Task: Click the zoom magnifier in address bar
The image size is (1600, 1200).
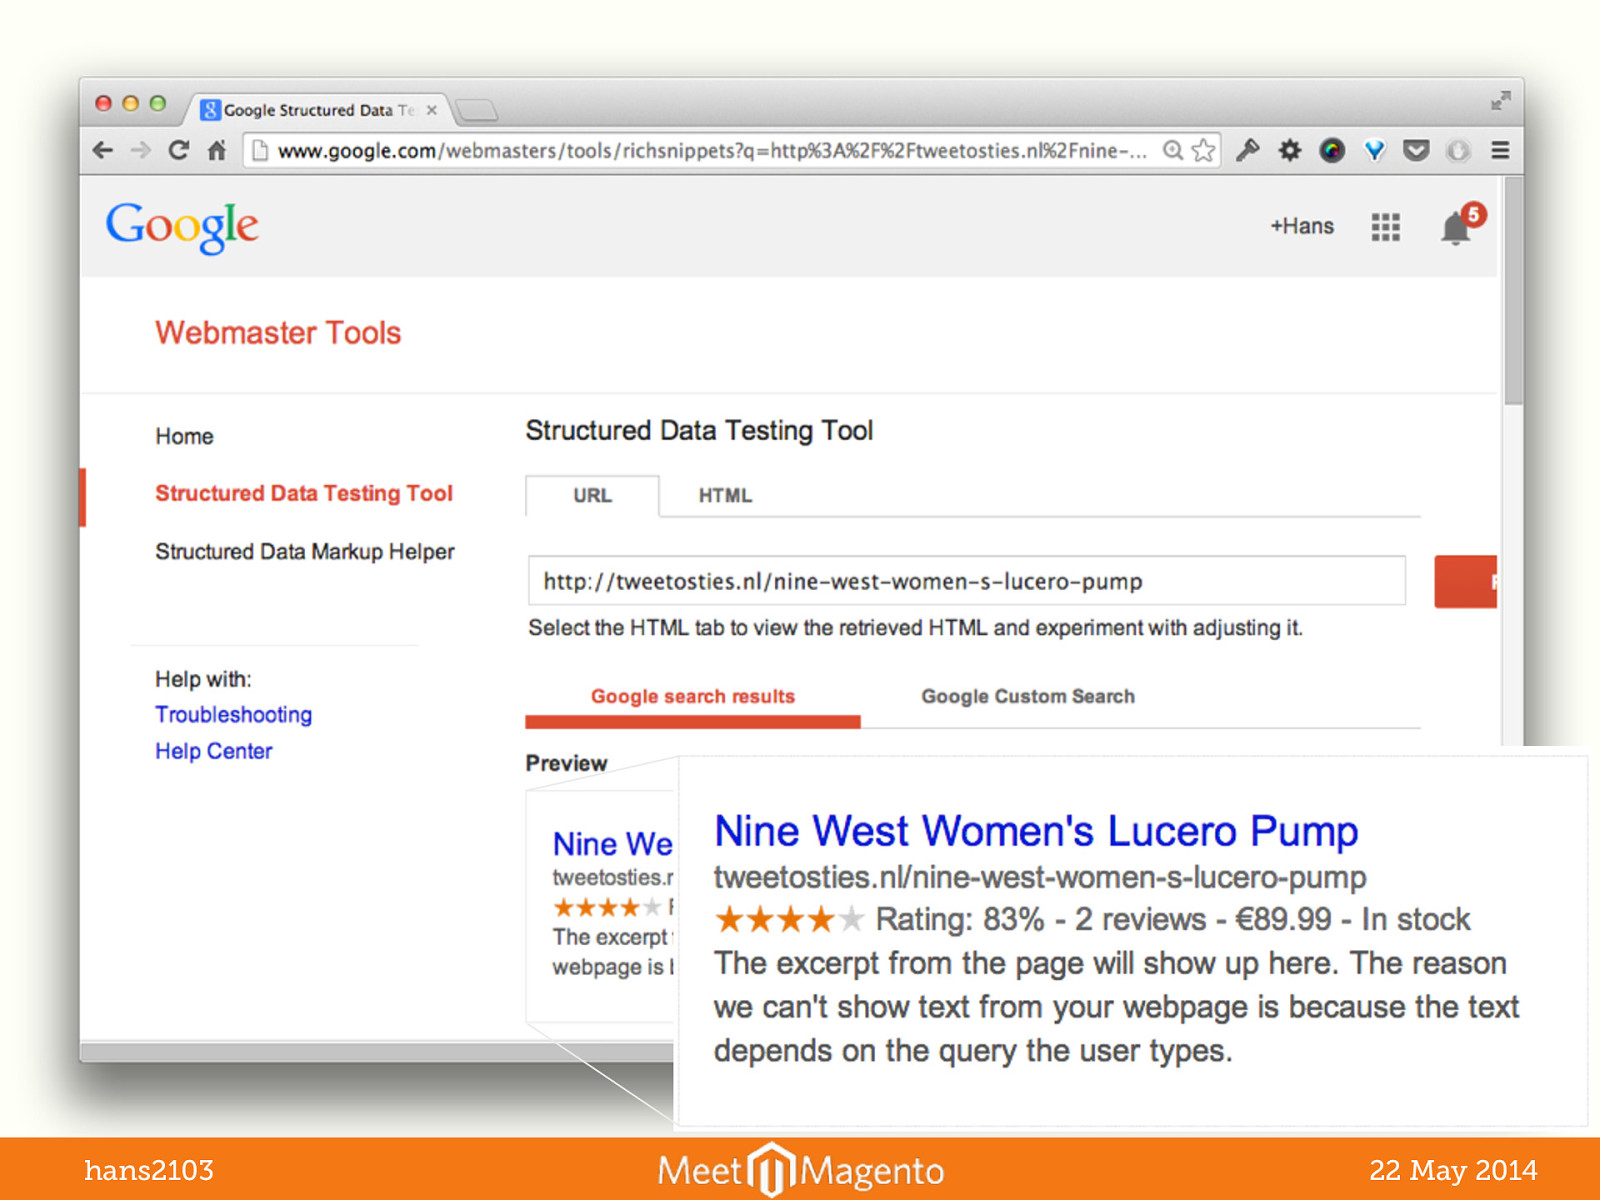Action: (1173, 150)
